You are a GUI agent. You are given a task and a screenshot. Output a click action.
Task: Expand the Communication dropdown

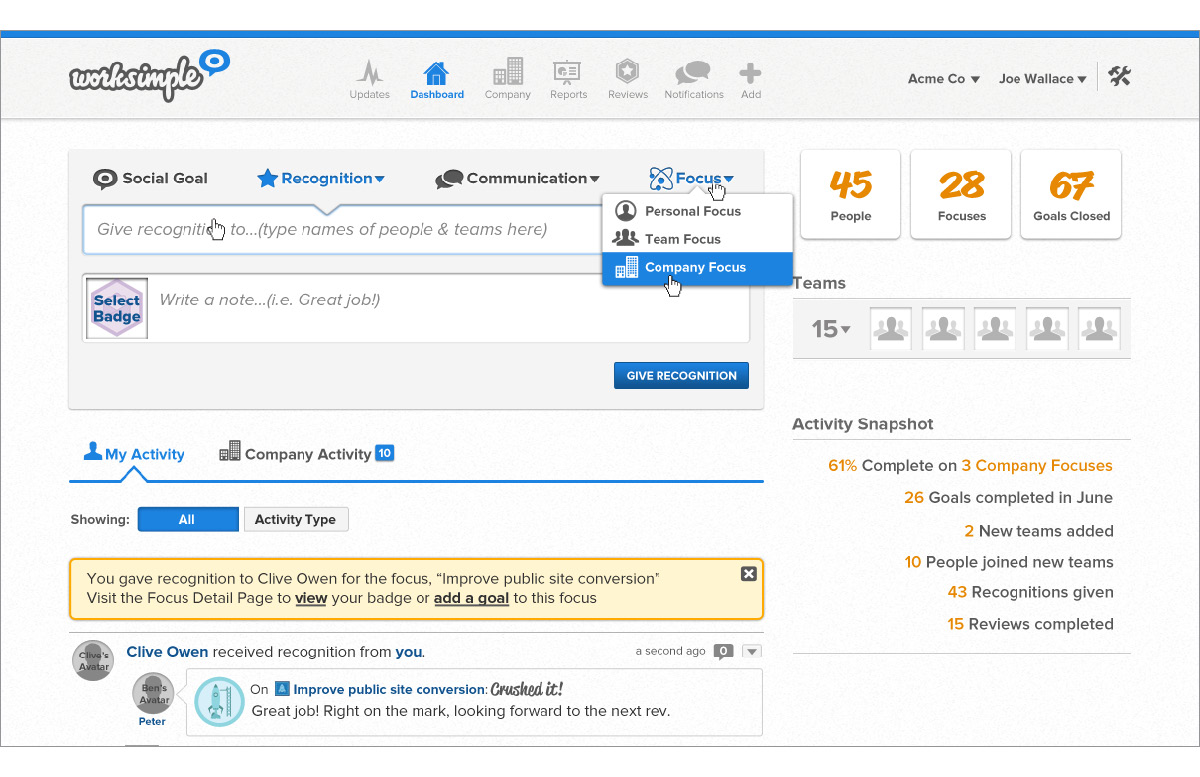pyautogui.click(x=518, y=179)
